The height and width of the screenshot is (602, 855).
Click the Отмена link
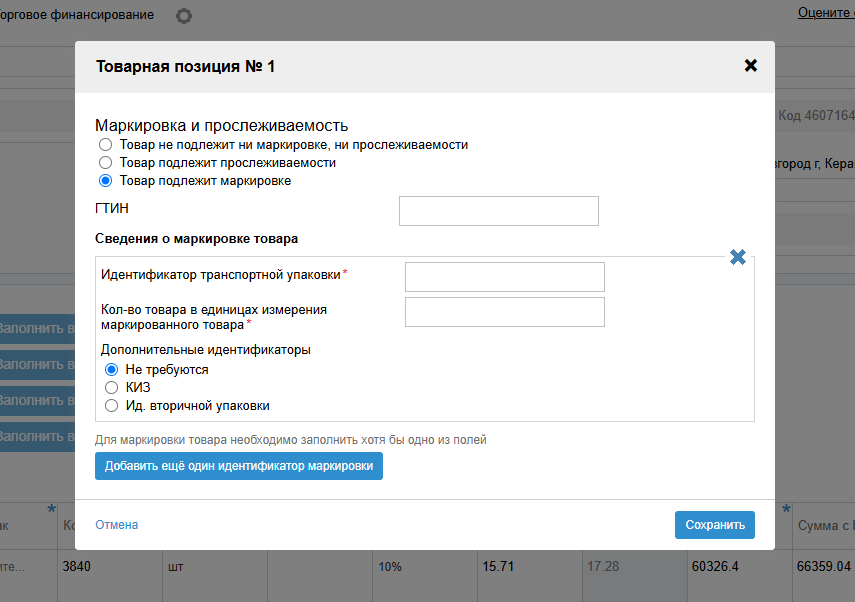(x=116, y=525)
